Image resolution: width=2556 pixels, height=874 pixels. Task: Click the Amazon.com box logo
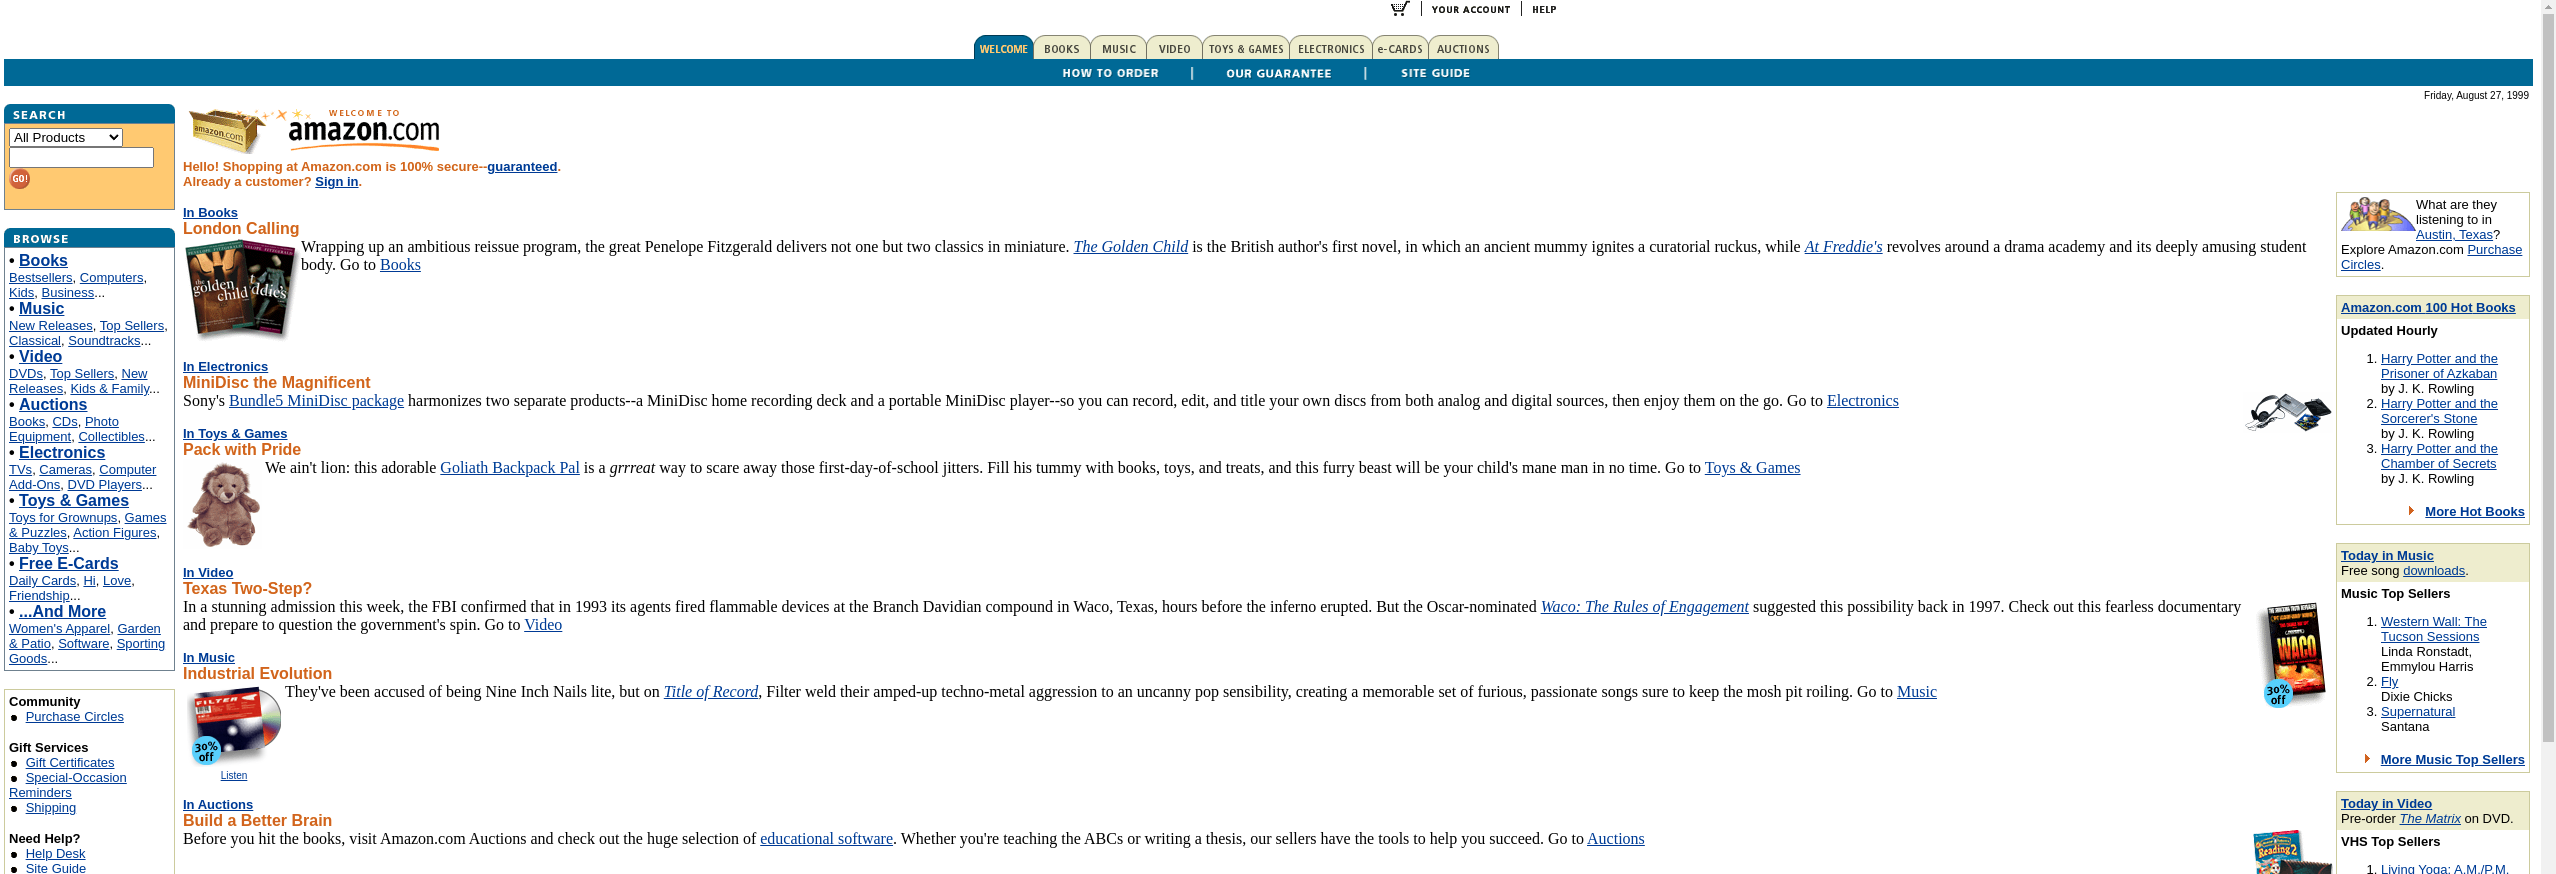coord(313,131)
